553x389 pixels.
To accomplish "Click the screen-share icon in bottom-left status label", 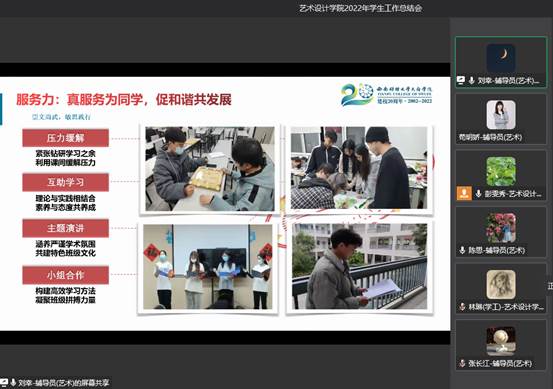I will (4, 382).
